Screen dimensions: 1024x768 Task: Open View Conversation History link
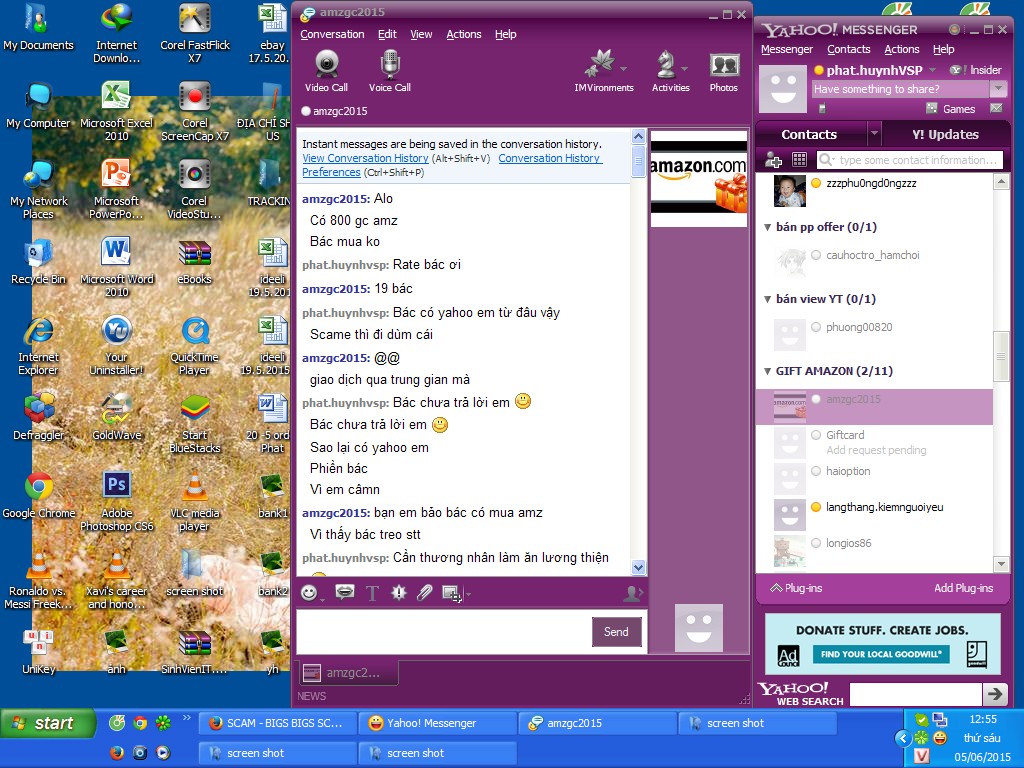pos(365,158)
